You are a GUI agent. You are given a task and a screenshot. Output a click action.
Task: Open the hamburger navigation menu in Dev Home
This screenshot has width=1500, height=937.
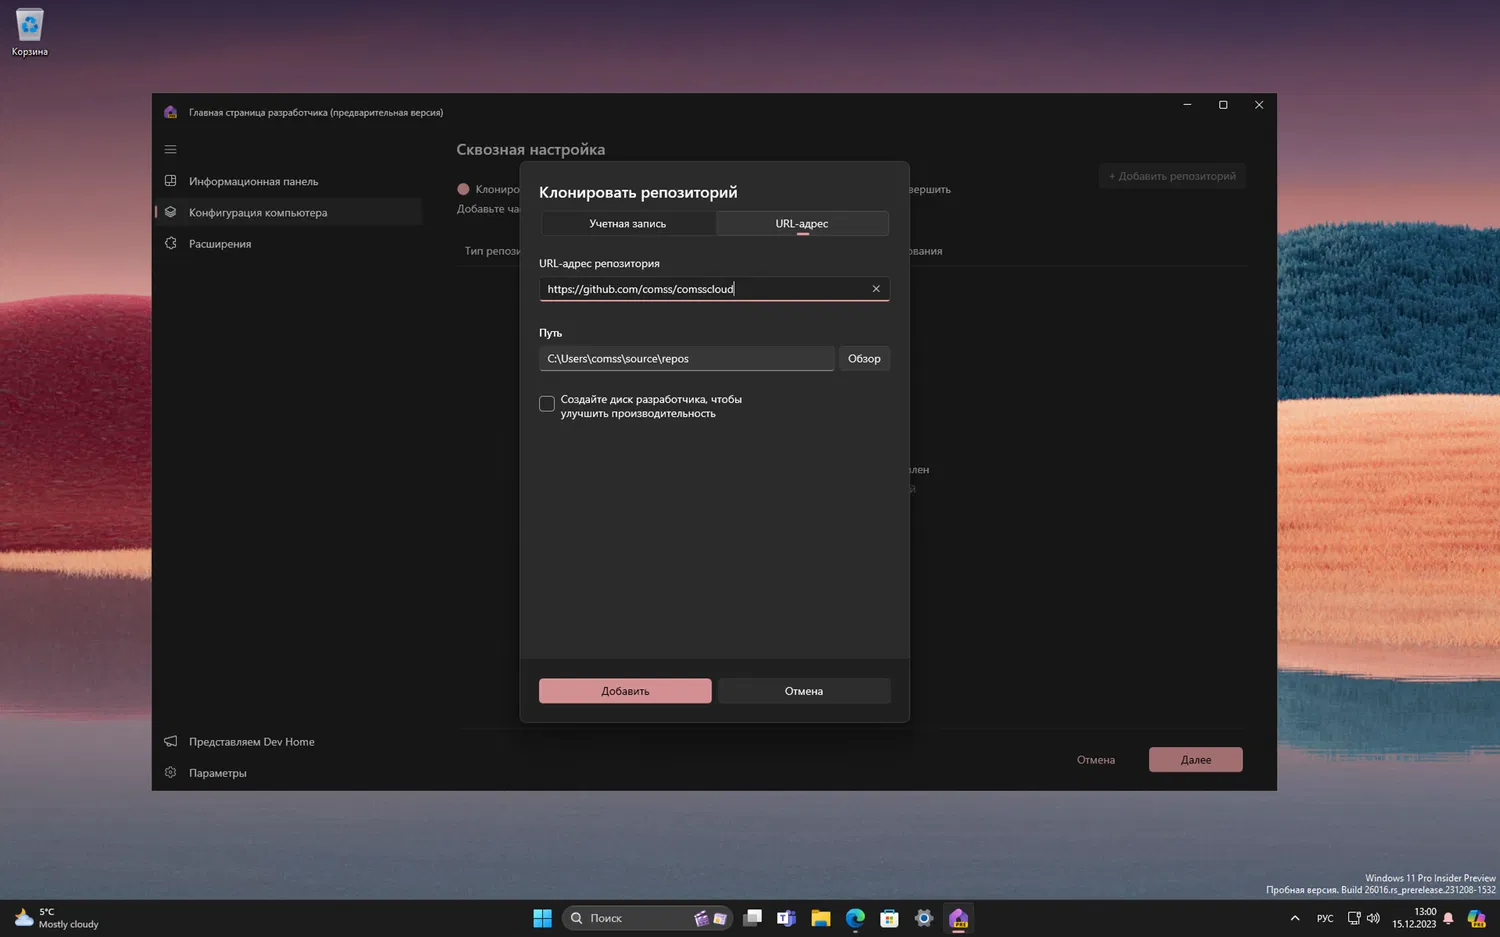[170, 150]
